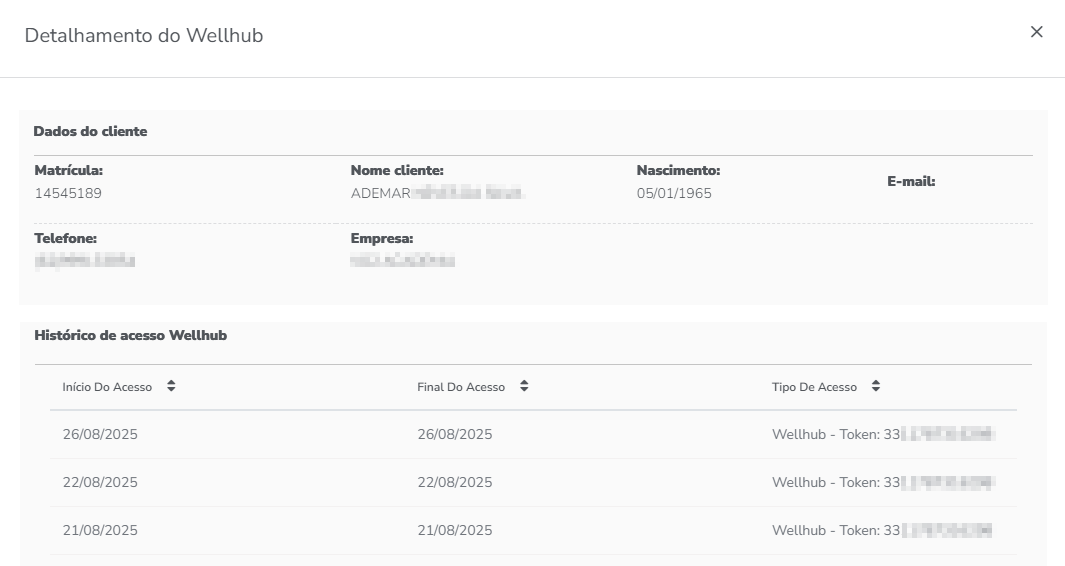This screenshot has width=1065, height=566.
Task: Select Wellhub token in the 21/08/2025 row
Action: coord(883,530)
